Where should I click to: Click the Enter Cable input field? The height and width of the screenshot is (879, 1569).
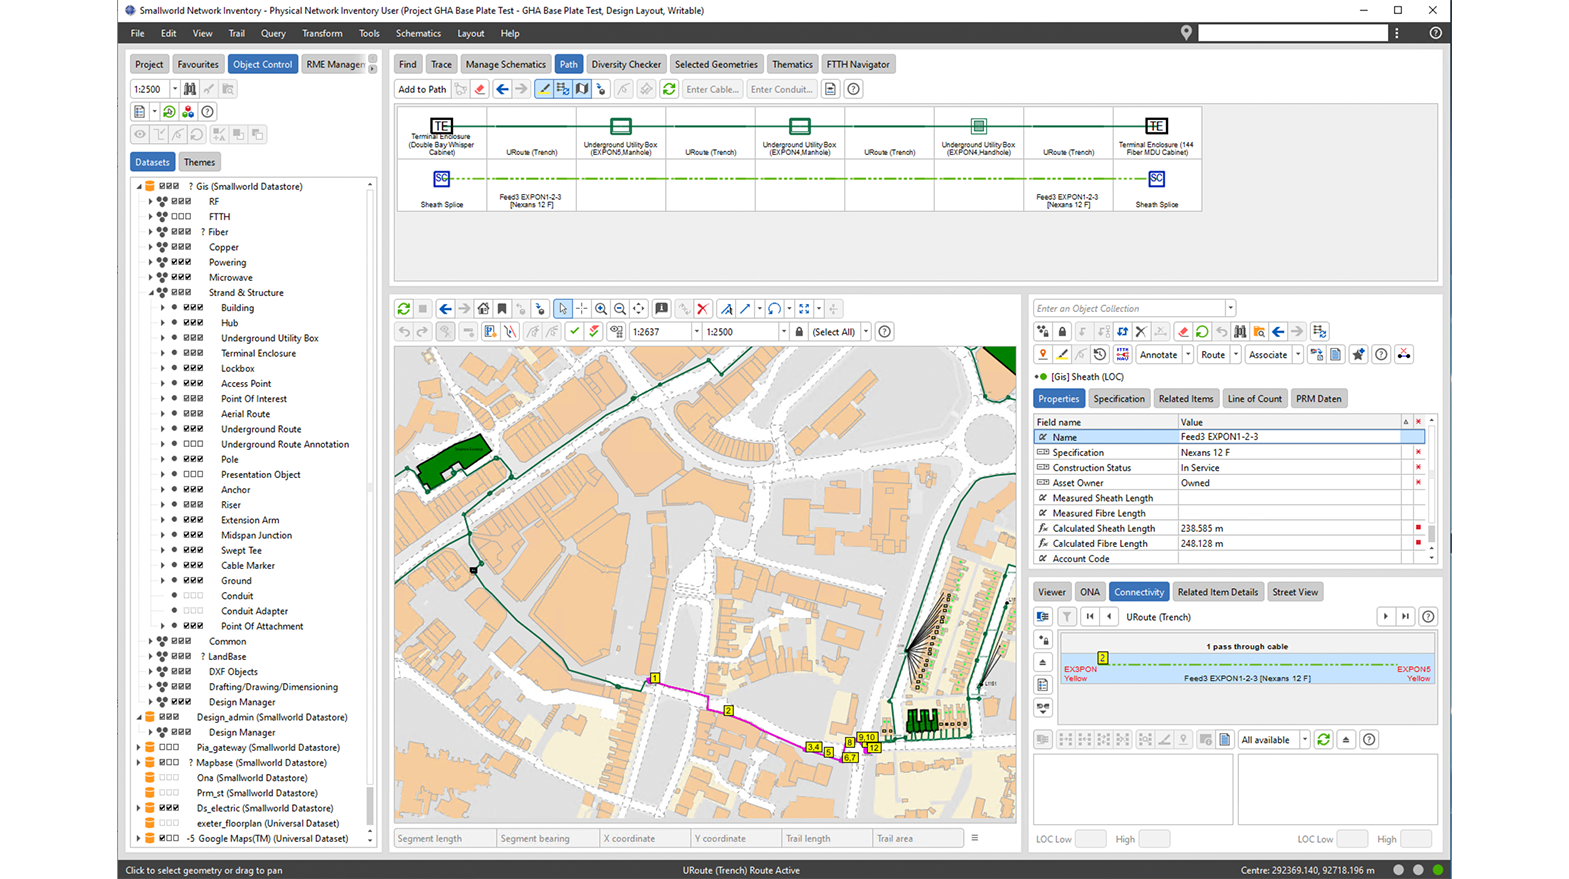pos(712,89)
